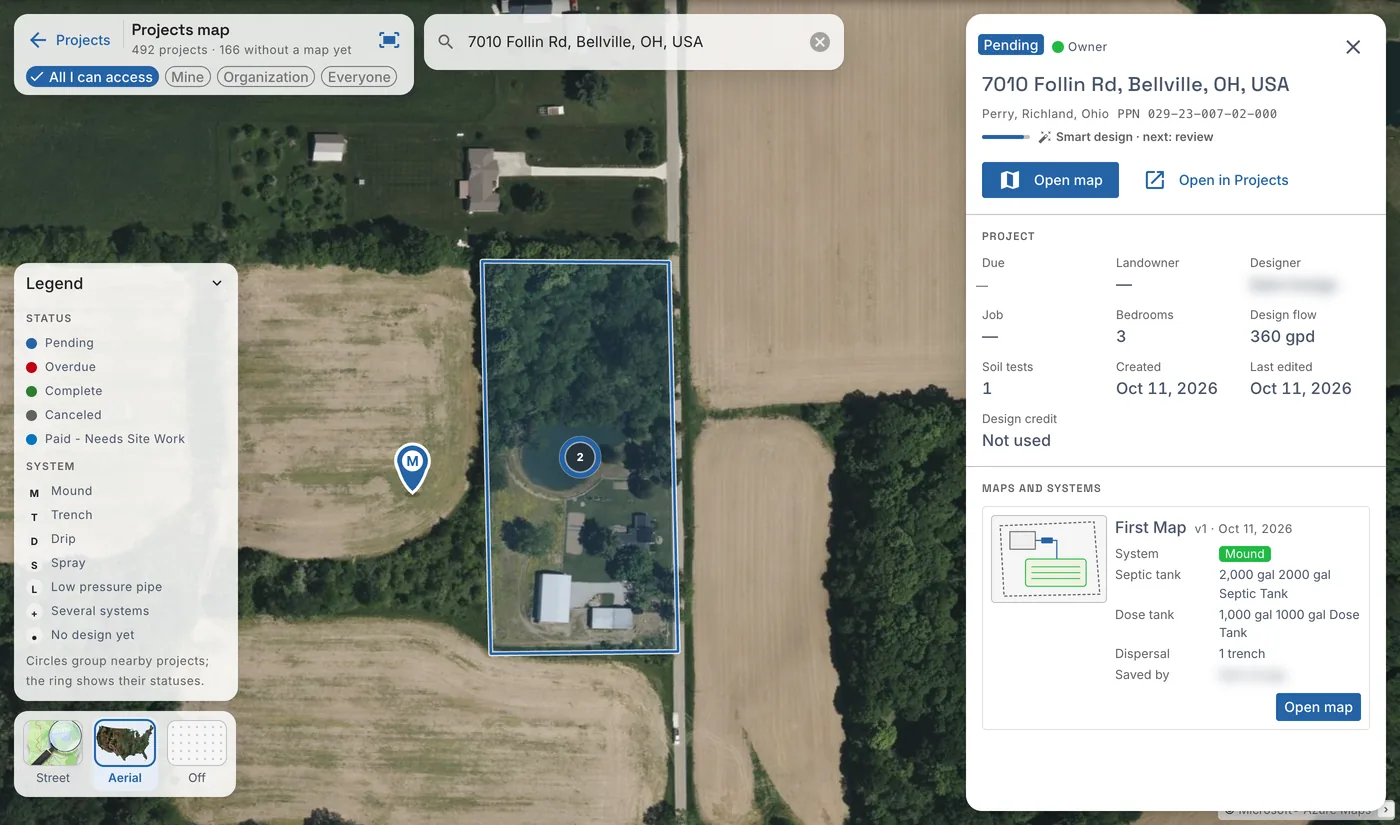The height and width of the screenshot is (825, 1400).
Task: Open in Projects link
Action: coord(1216,180)
